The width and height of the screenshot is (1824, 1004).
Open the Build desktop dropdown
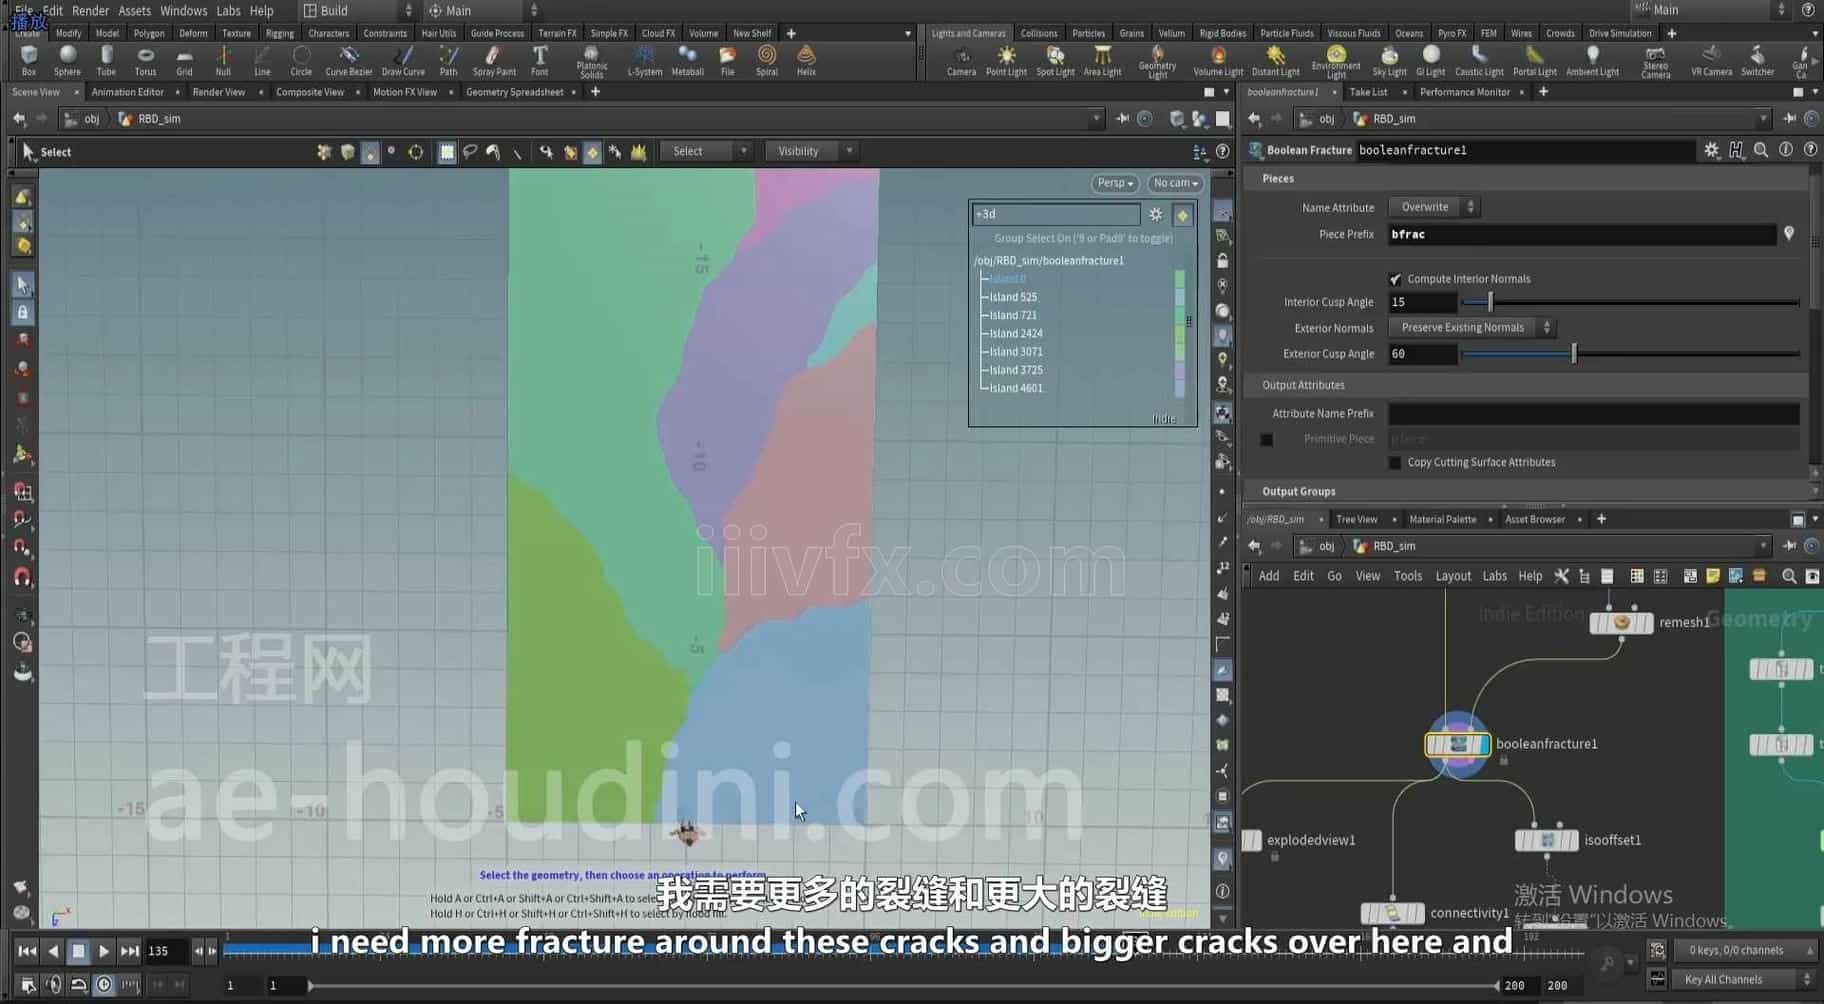[357, 11]
